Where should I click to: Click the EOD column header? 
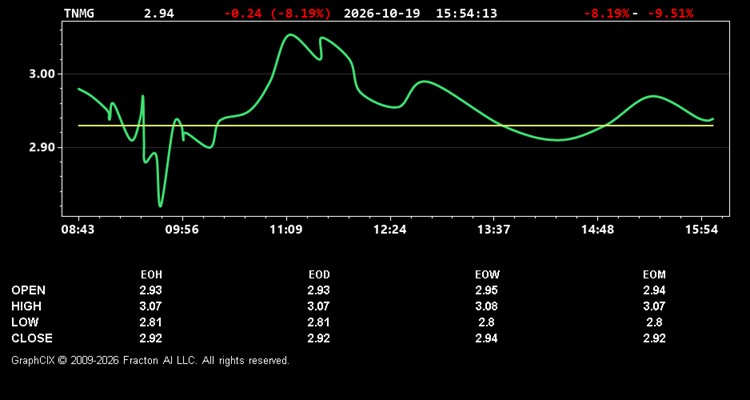pyautogui.click(x=319, y=275)
